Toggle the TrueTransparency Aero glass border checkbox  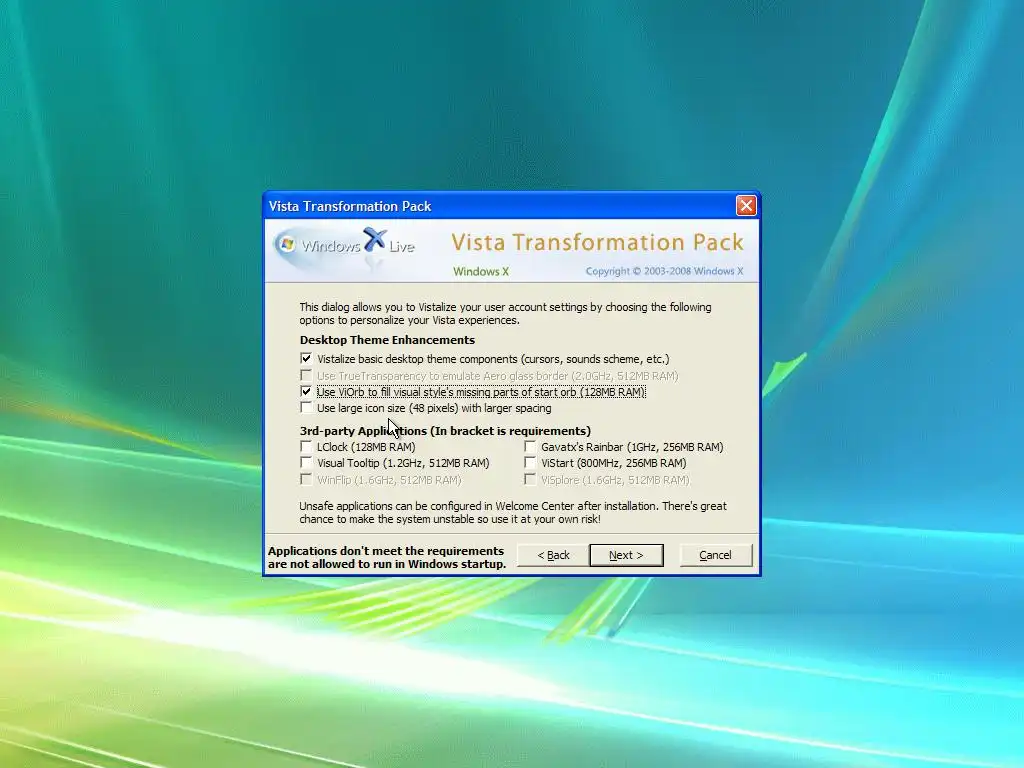coord(306,376)
